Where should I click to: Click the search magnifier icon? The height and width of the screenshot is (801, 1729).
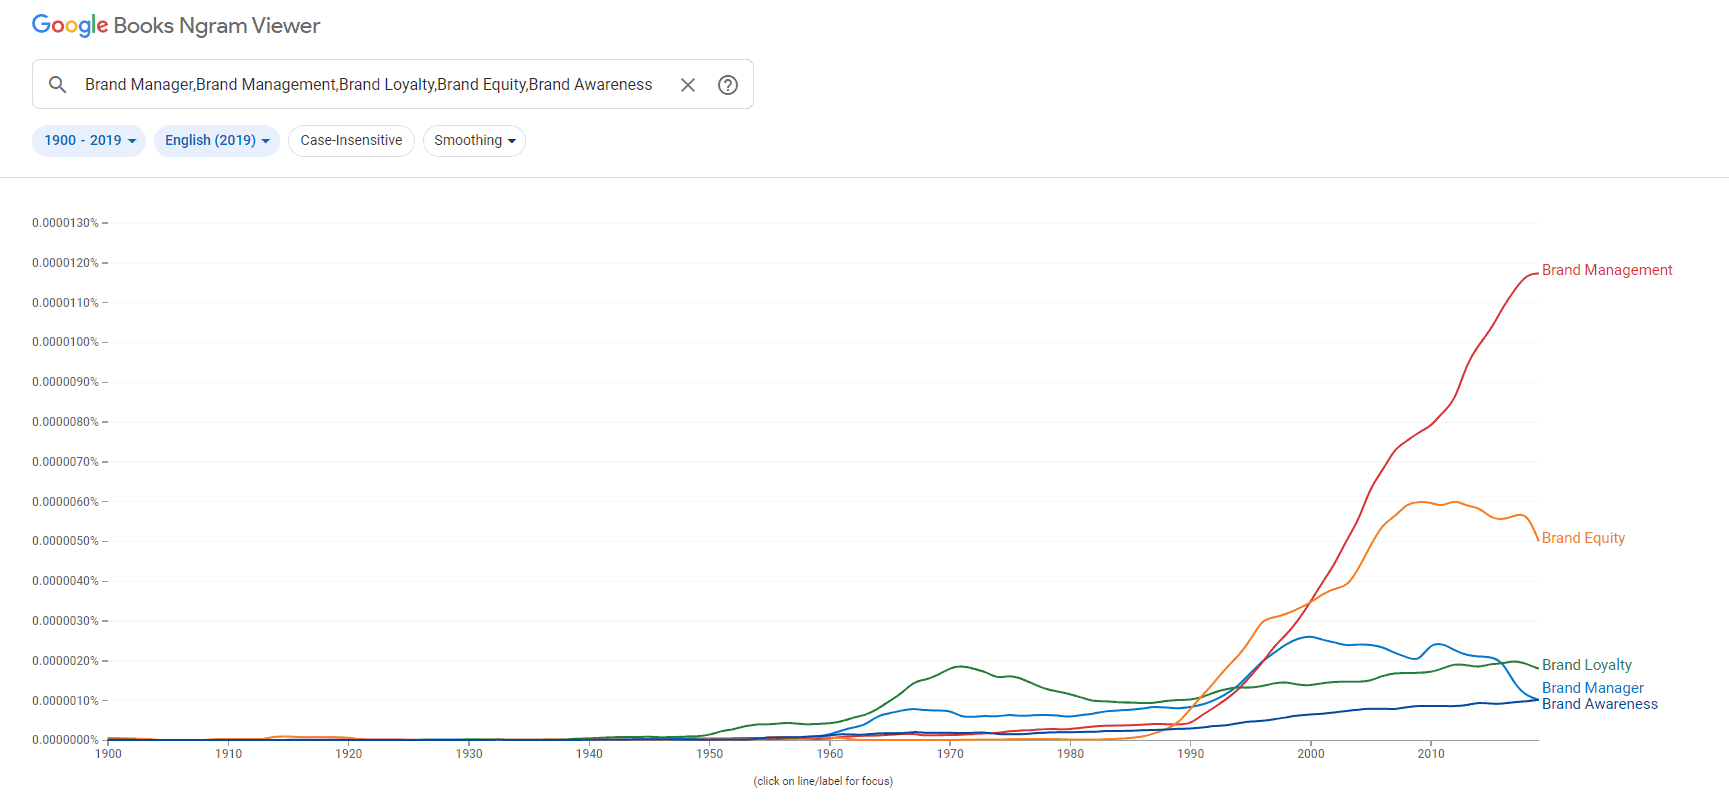[58, 85]
